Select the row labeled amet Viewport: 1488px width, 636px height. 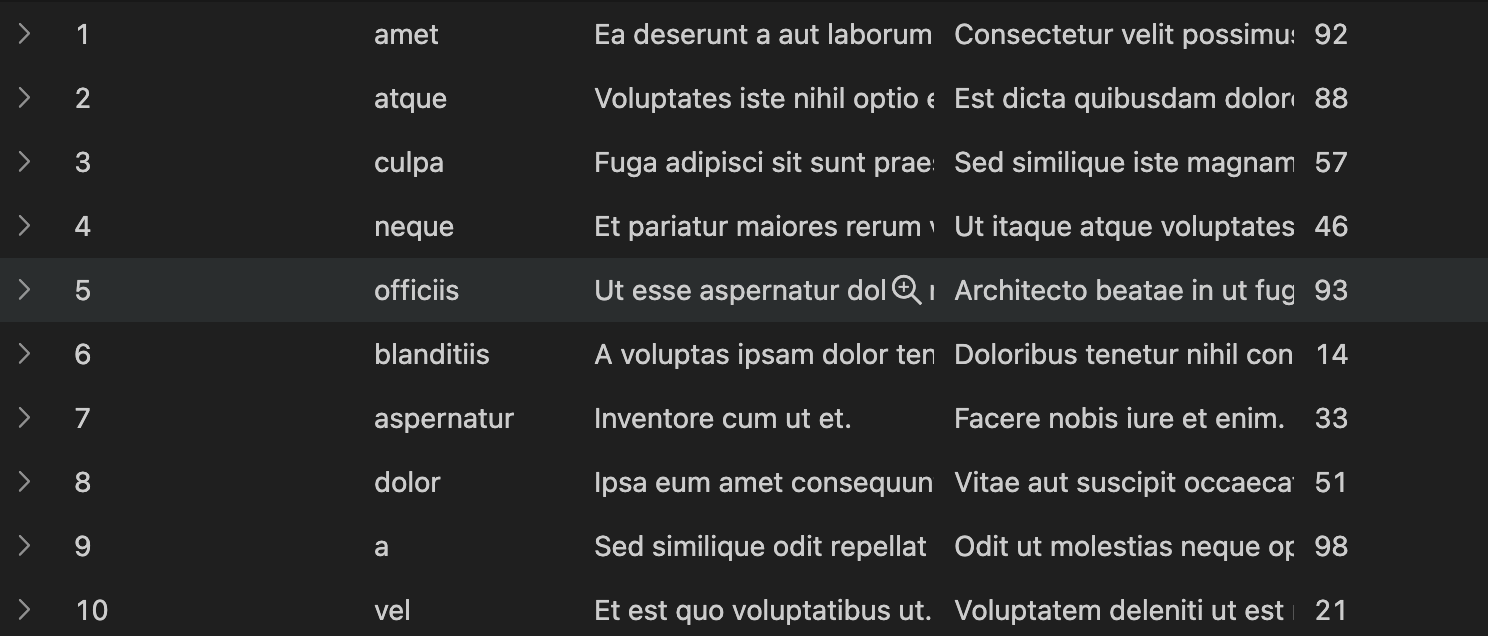[x=406, y=34]
